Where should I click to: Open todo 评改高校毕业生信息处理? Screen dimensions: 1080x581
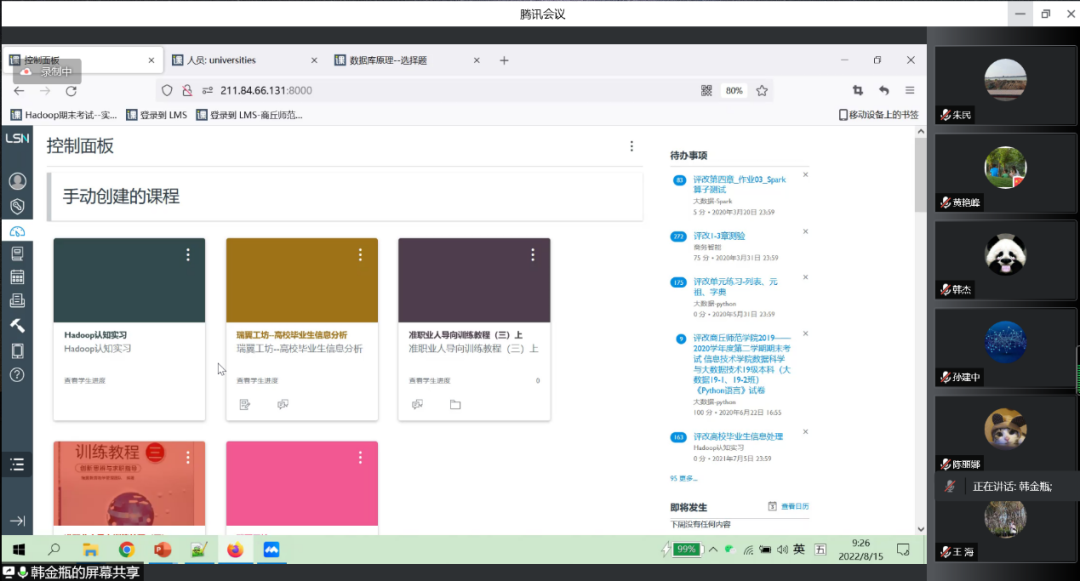point(738,436)
